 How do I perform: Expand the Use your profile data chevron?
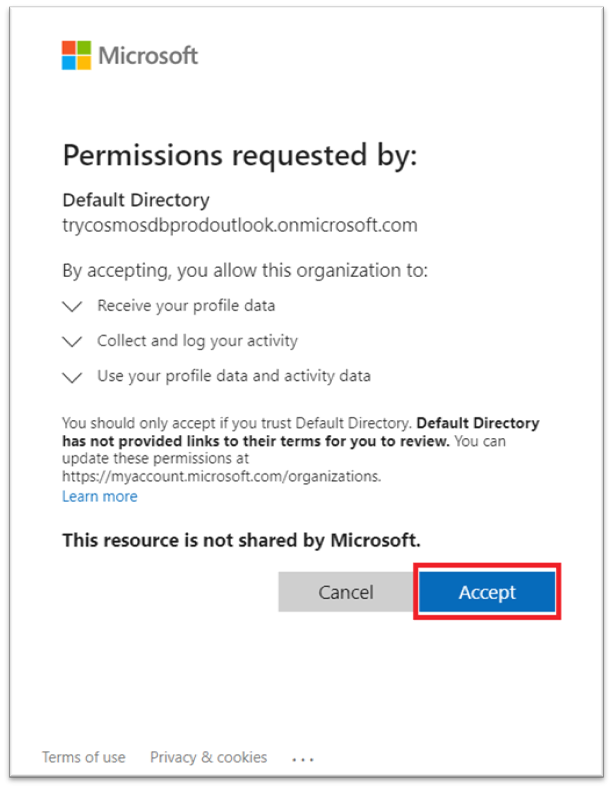[71, 378]
